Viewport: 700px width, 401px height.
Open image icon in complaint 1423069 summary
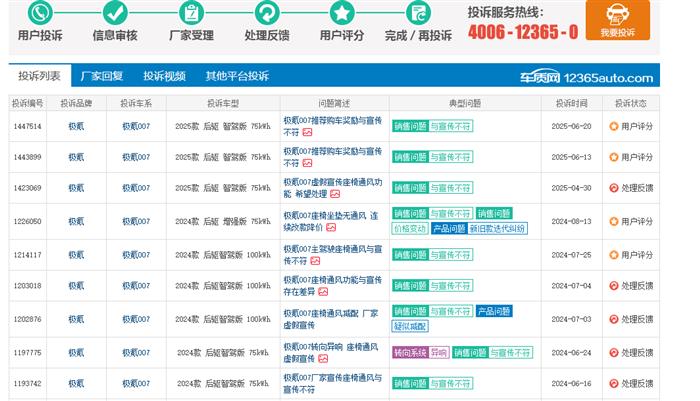333,194
